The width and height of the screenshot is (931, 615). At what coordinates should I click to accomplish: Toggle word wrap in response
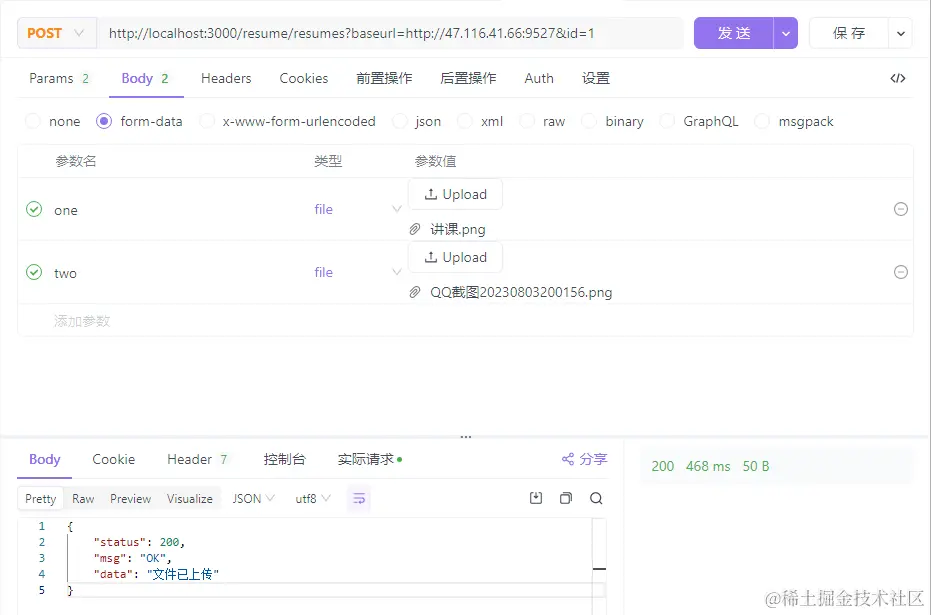pos(359,499)
